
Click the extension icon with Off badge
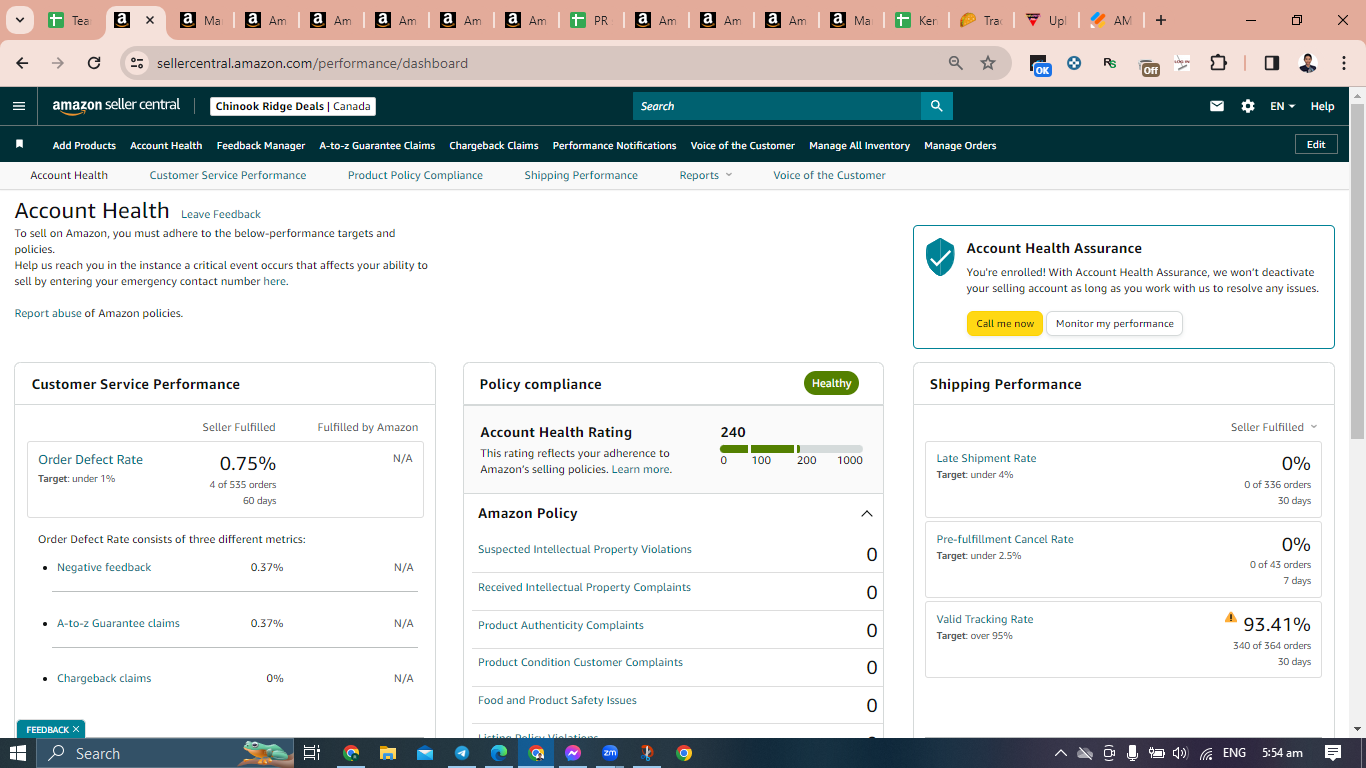[x=1149, y=66]
